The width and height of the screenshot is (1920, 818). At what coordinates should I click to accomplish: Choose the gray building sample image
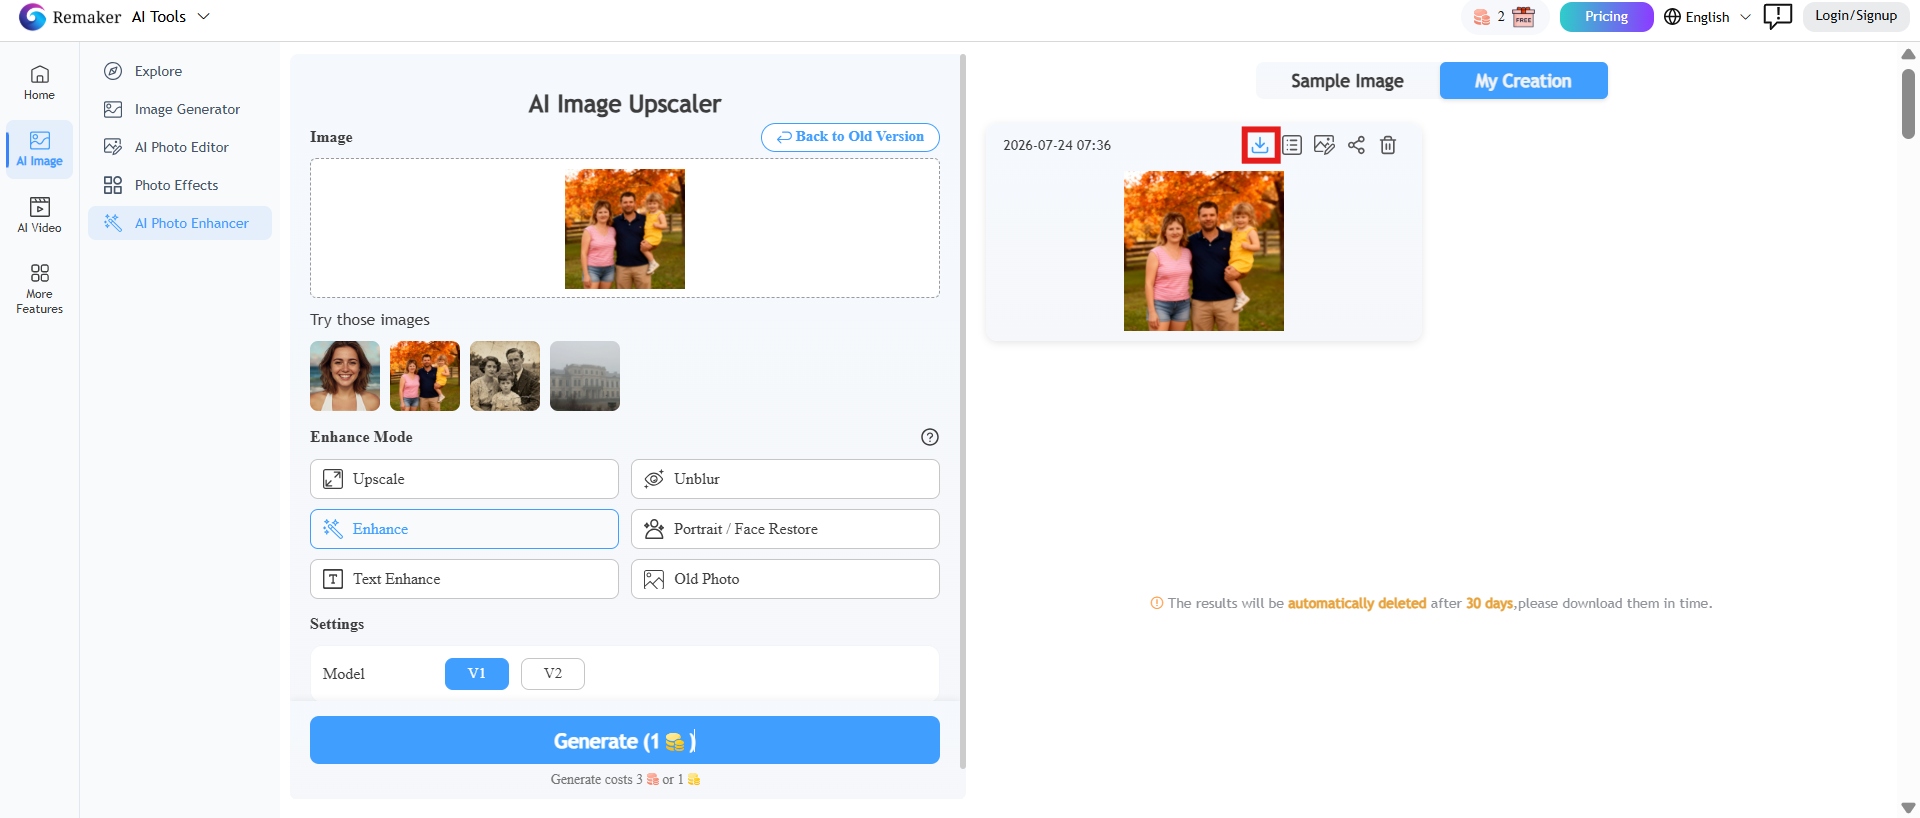point(585,376)
